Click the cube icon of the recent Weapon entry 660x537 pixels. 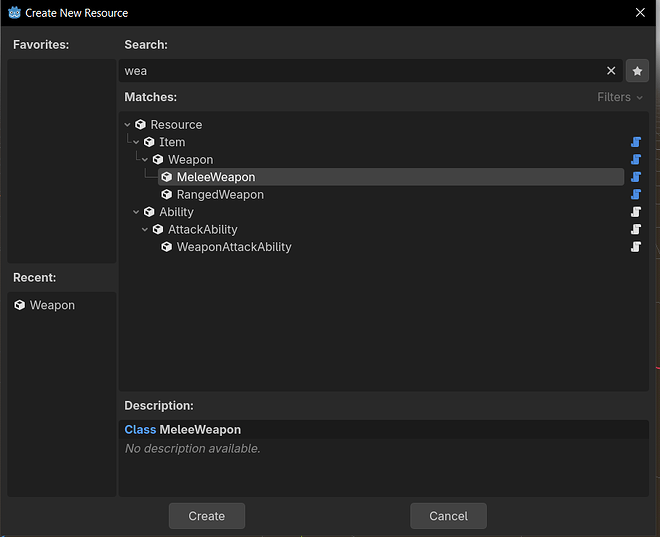point(19,305)
